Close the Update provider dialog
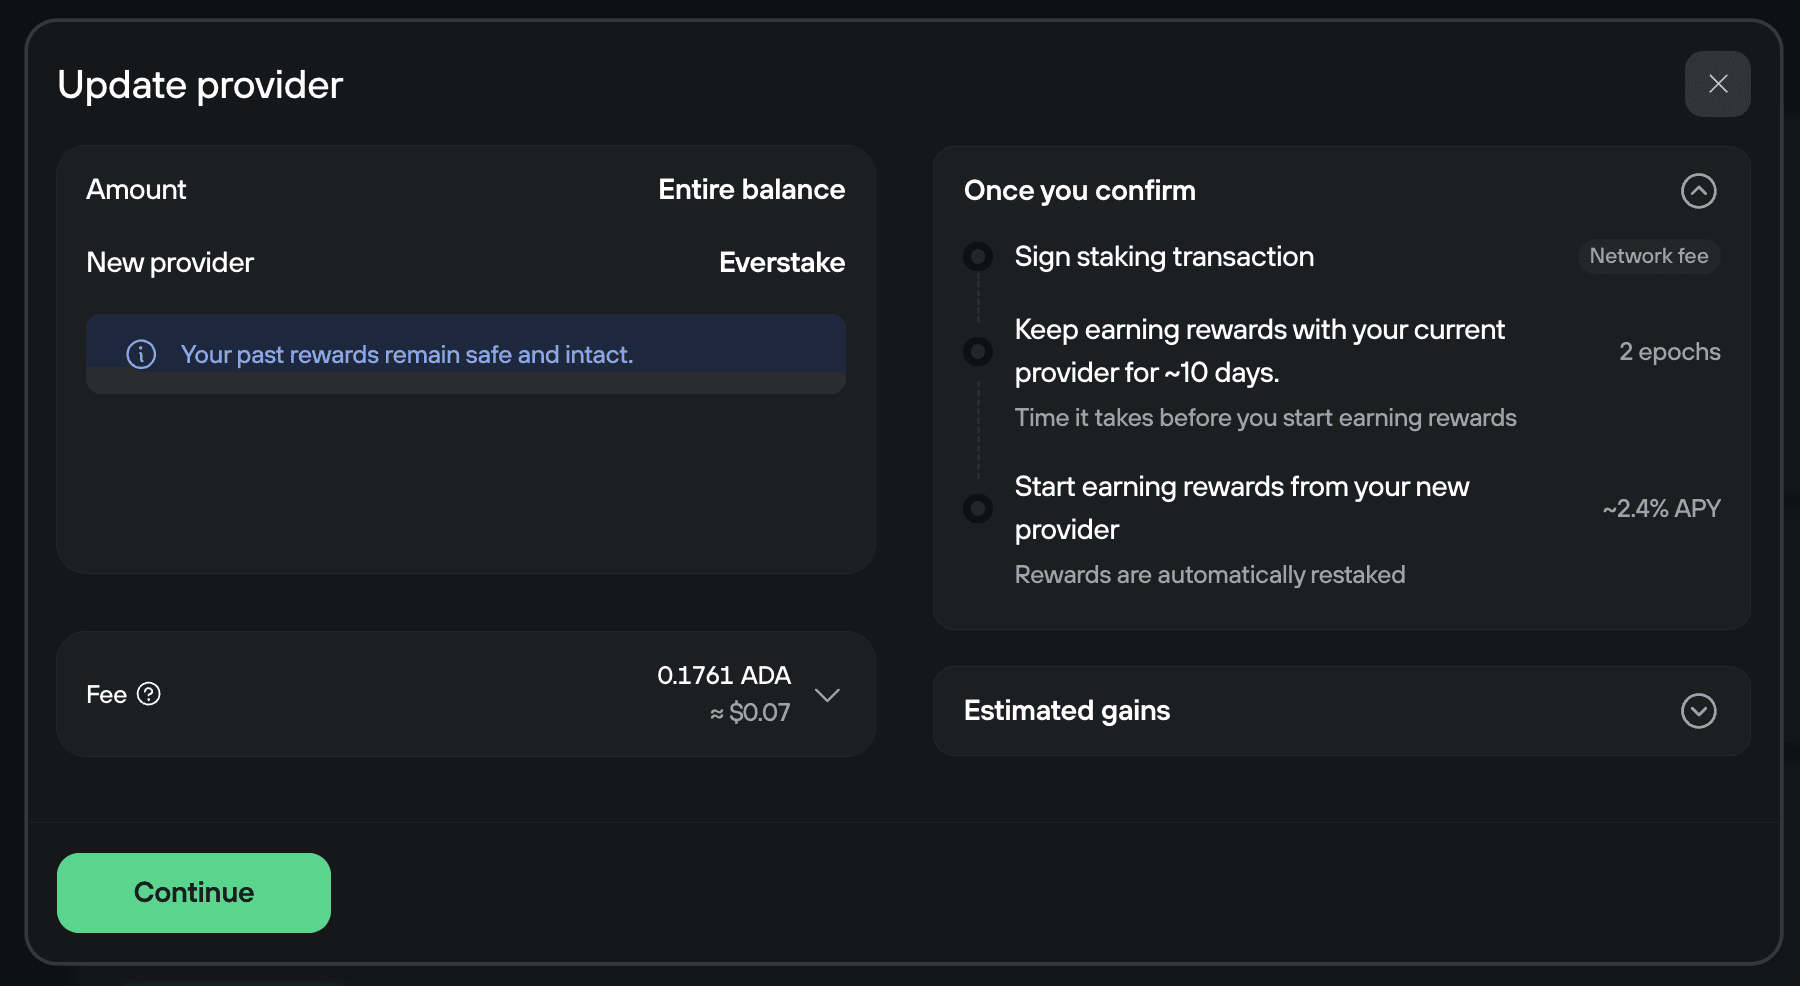Viewport: 1800px width, 986px height. tap(1717, 84)
